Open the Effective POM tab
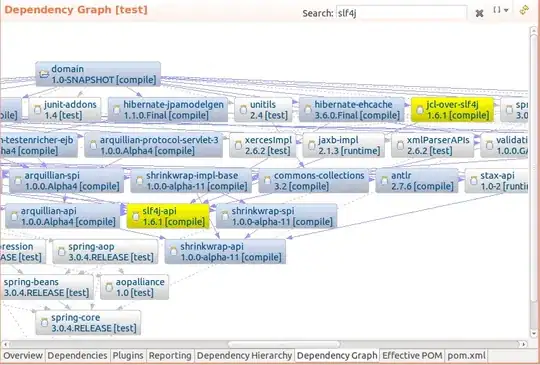Viewport: 540px width, 365px height. (412, 356)
